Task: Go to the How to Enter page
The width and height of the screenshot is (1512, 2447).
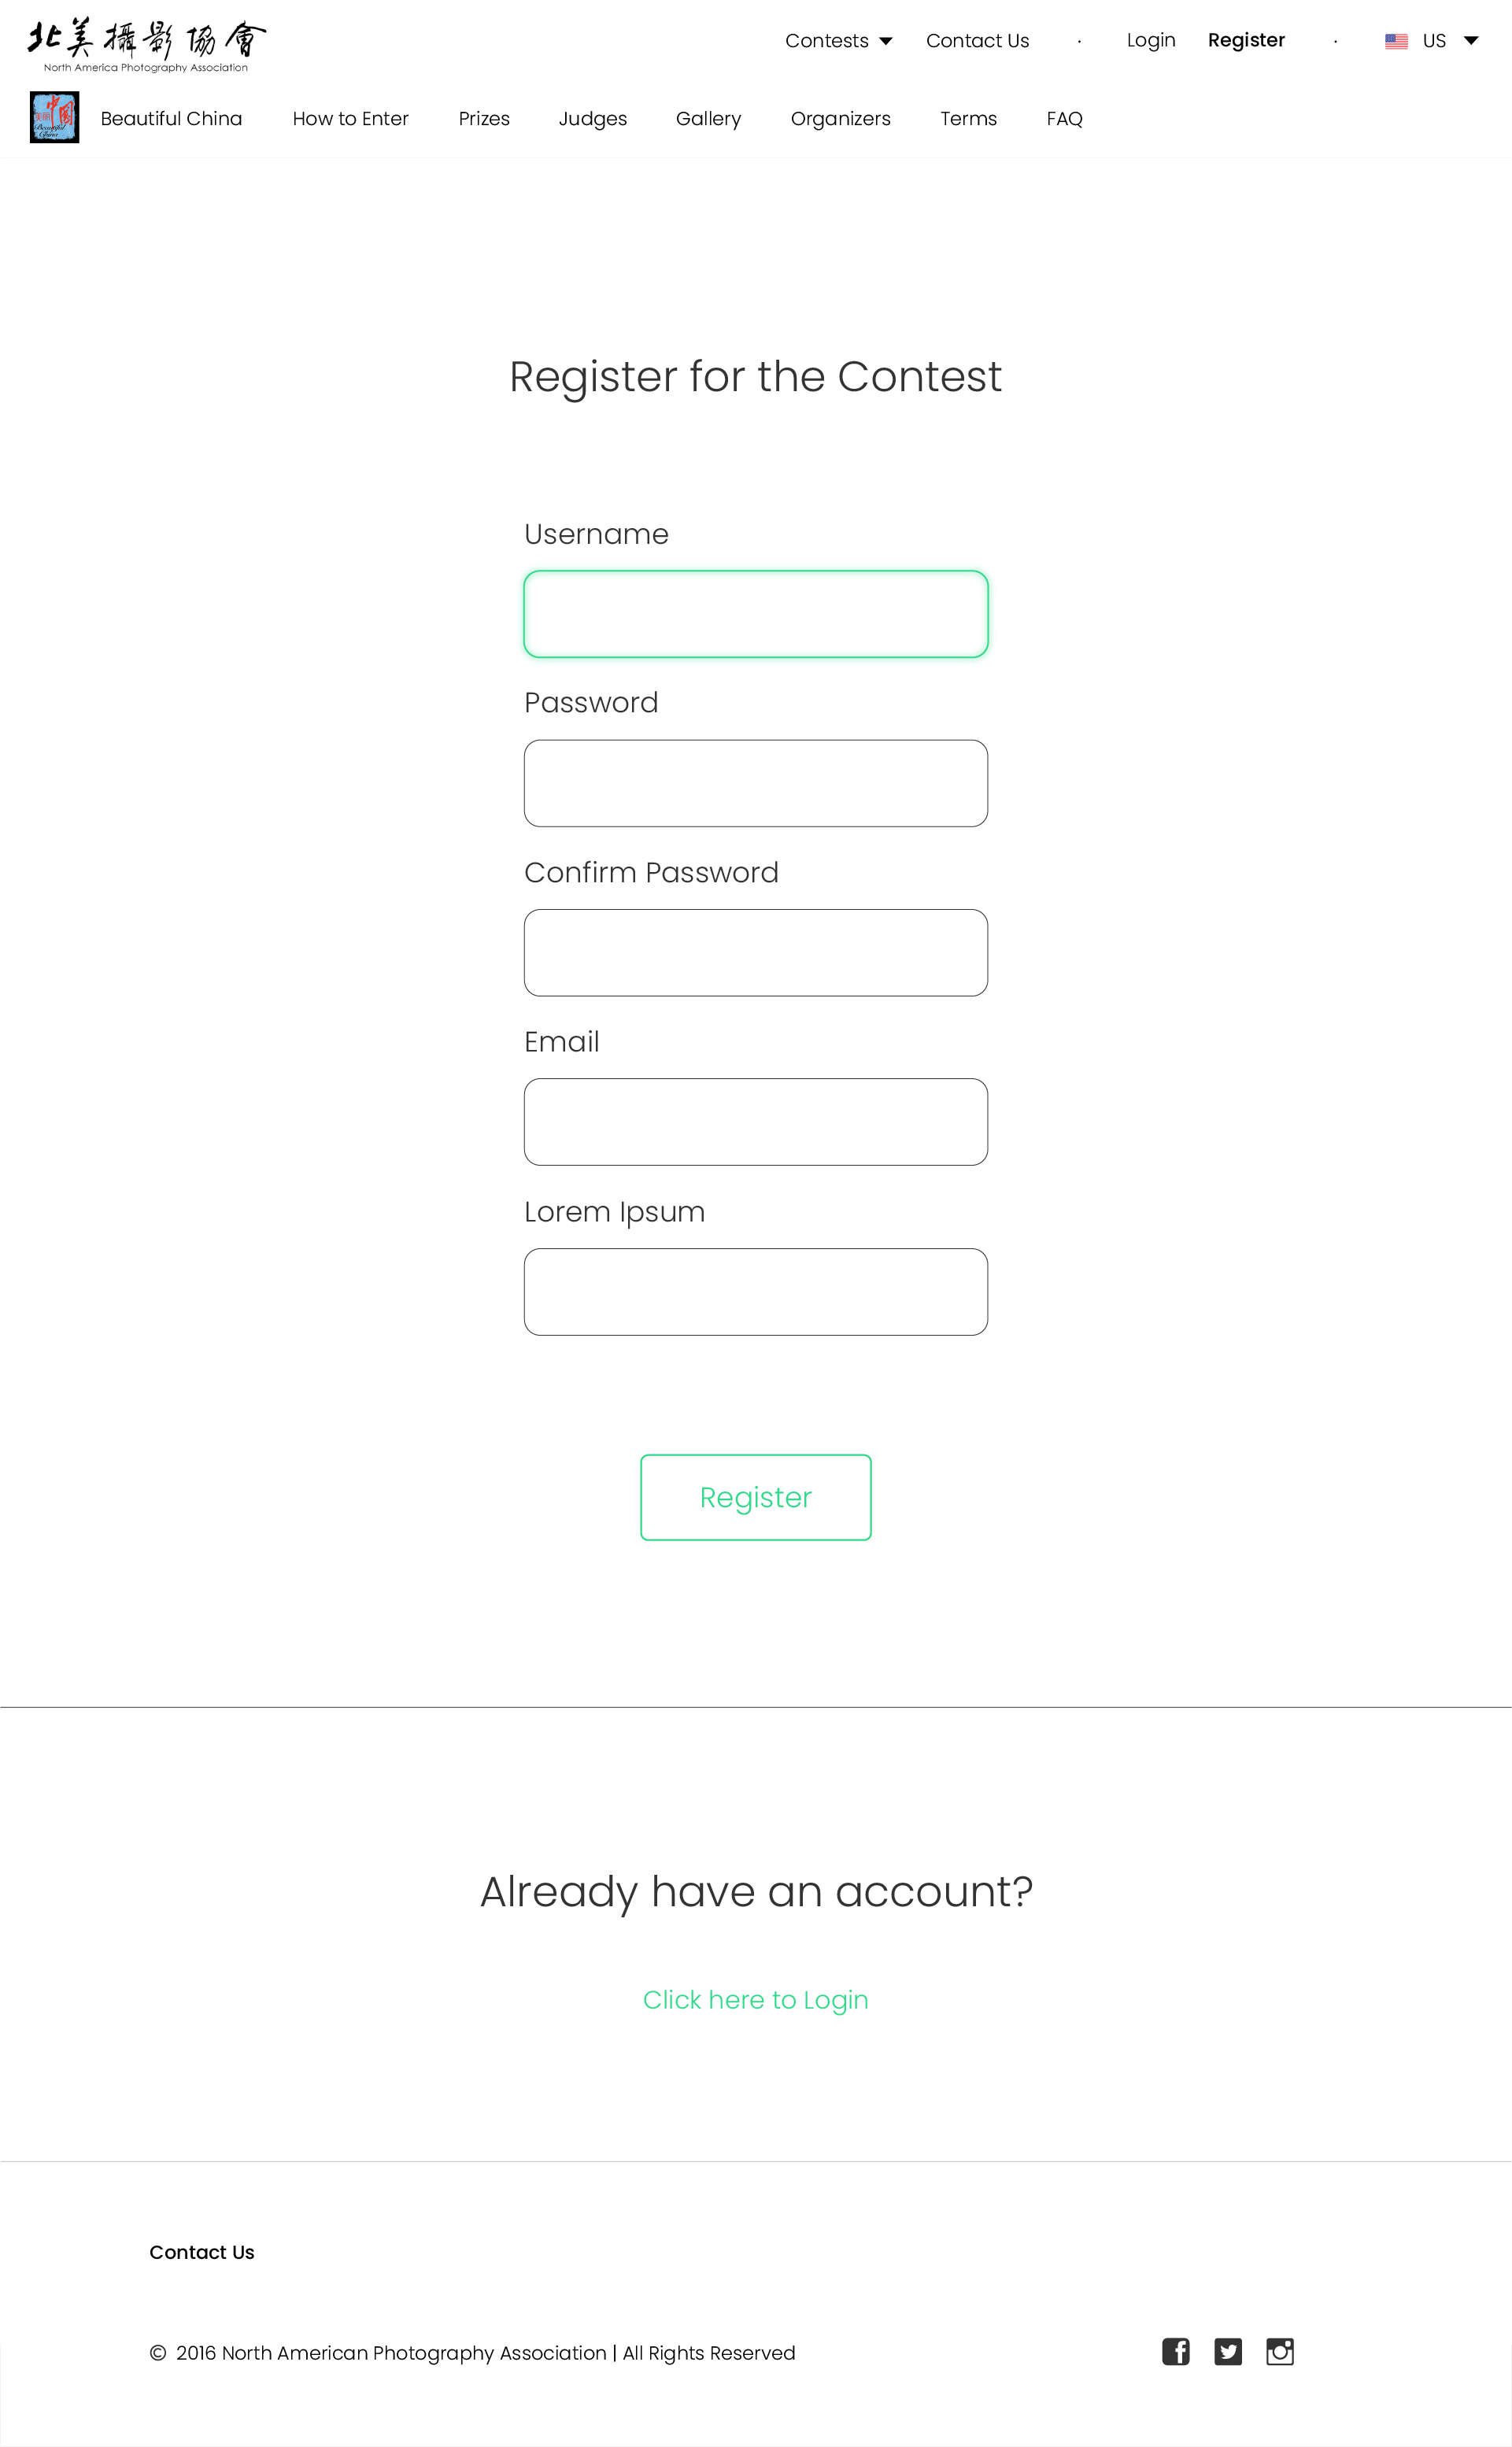Action: point(350,119)
